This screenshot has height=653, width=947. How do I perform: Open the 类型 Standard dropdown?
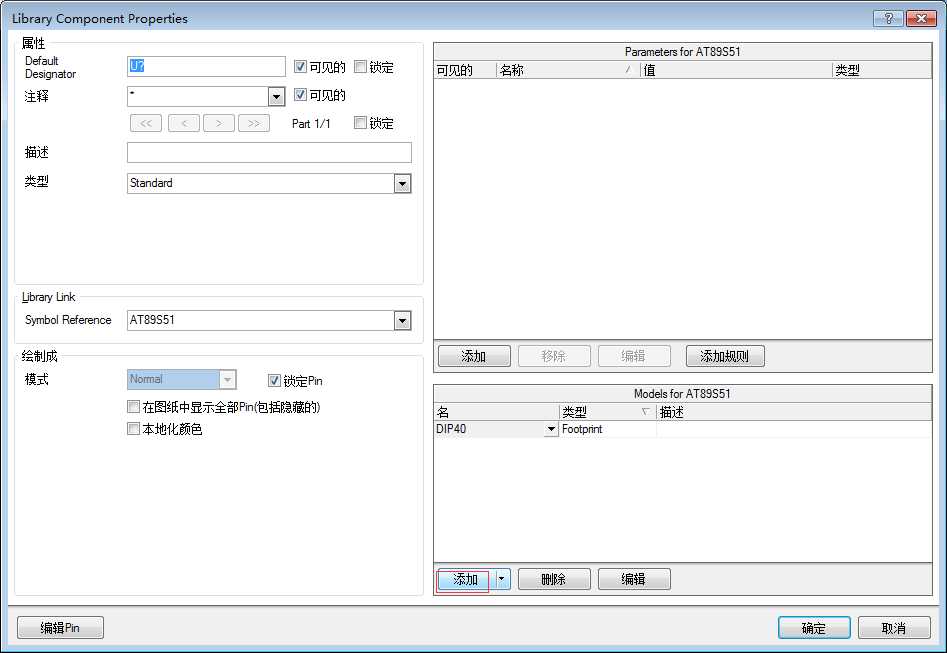(402, 184)
